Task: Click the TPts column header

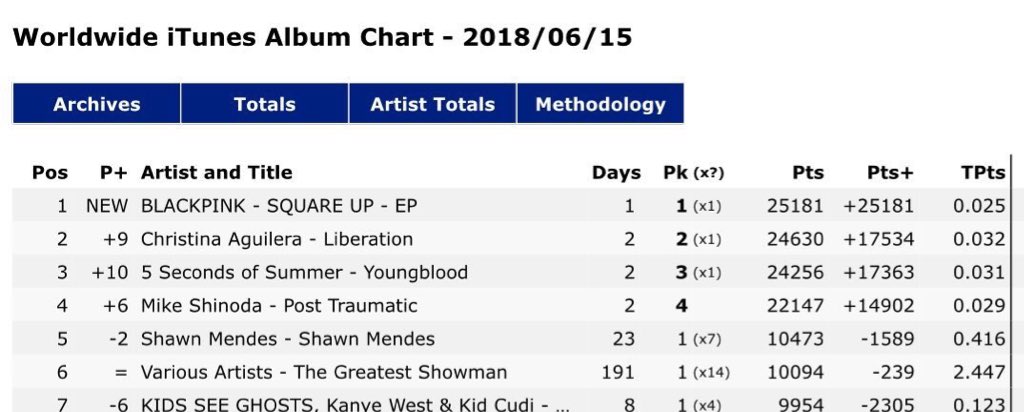Action: [x=982, y=172]
